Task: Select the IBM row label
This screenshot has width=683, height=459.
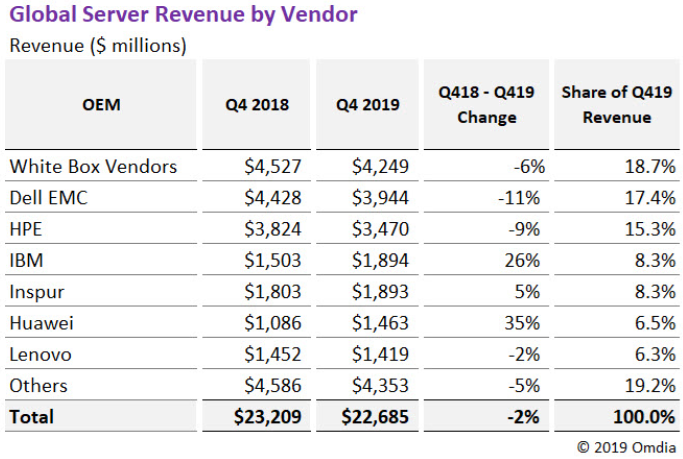Action: [26, 261]
